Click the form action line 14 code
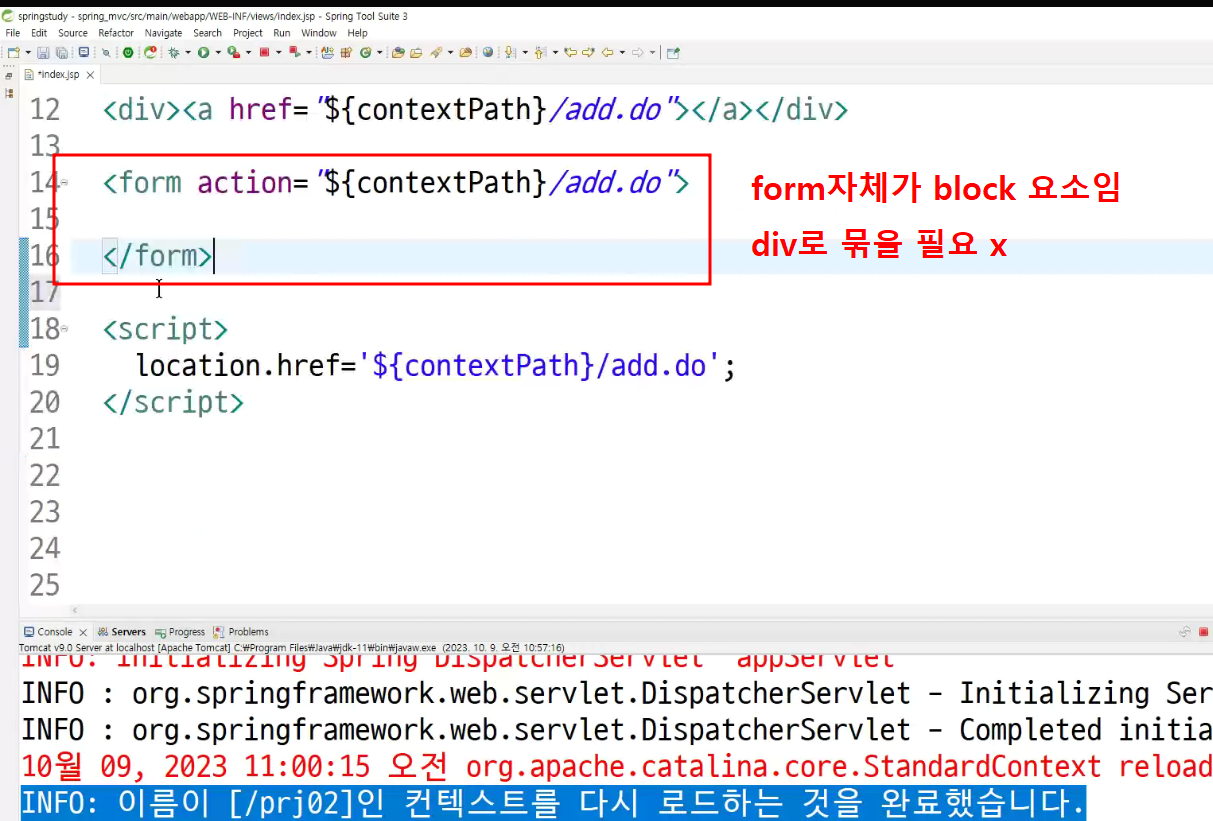Viewport: 1213px width, 821px height. click(x=396, y=184)
